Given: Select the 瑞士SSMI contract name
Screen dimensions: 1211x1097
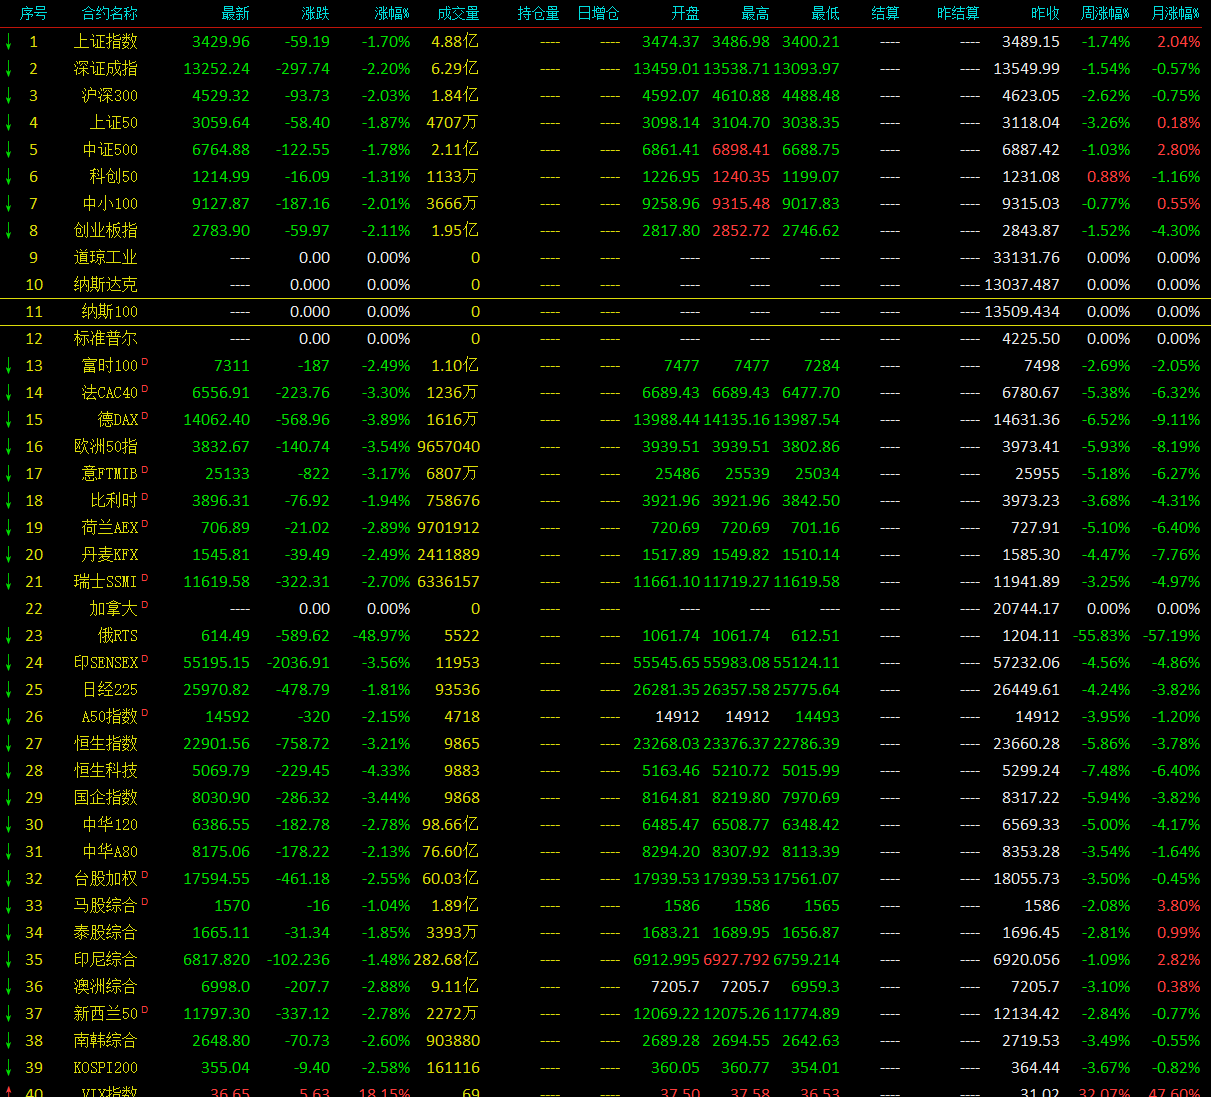Looking at the screenshot, I should point(105,582).
